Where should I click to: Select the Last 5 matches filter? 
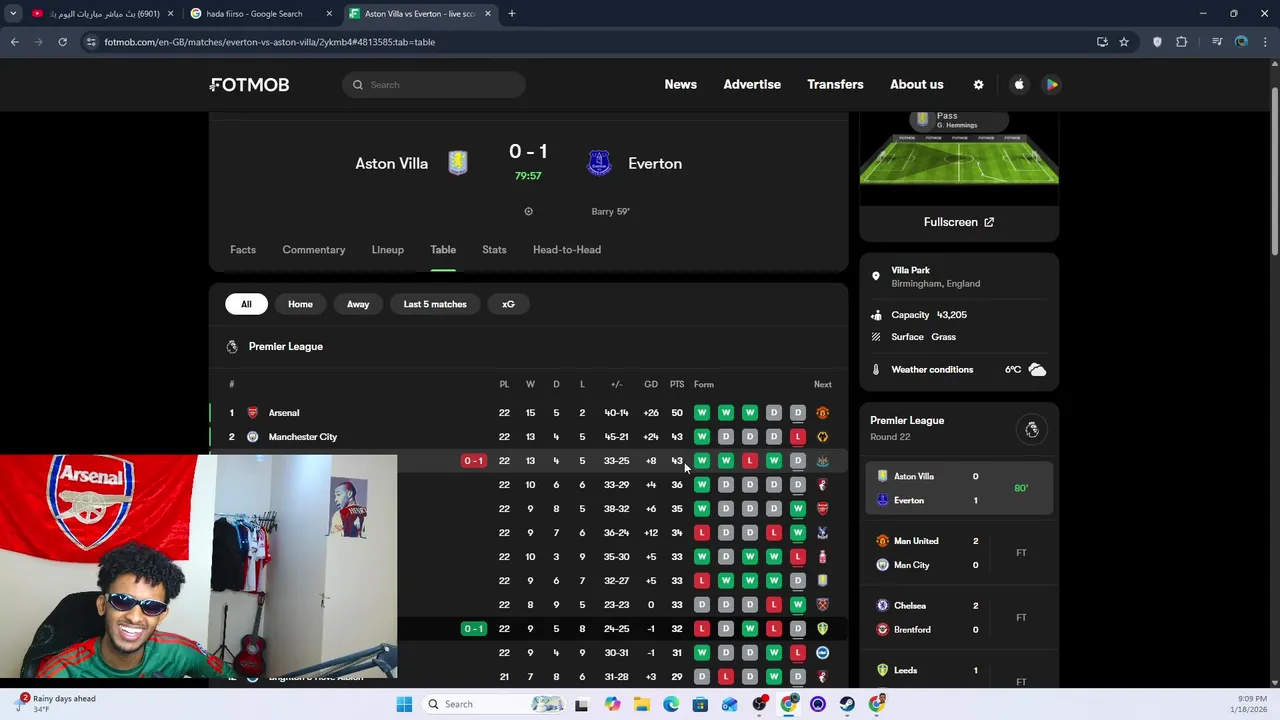pos(435,304)
